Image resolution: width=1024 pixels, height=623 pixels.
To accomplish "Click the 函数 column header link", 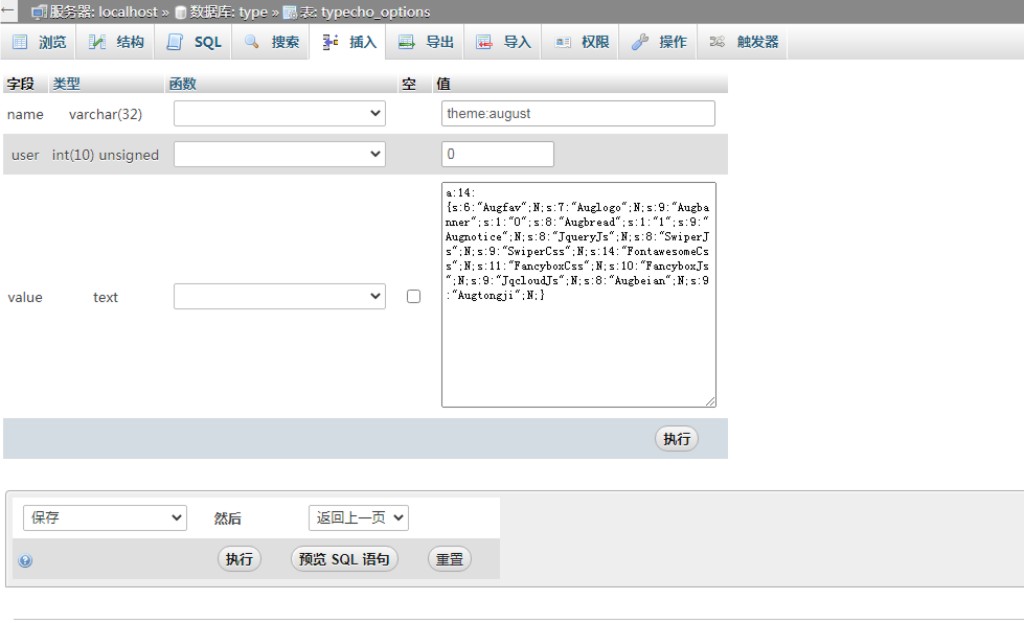I will [x=182, y=84].
